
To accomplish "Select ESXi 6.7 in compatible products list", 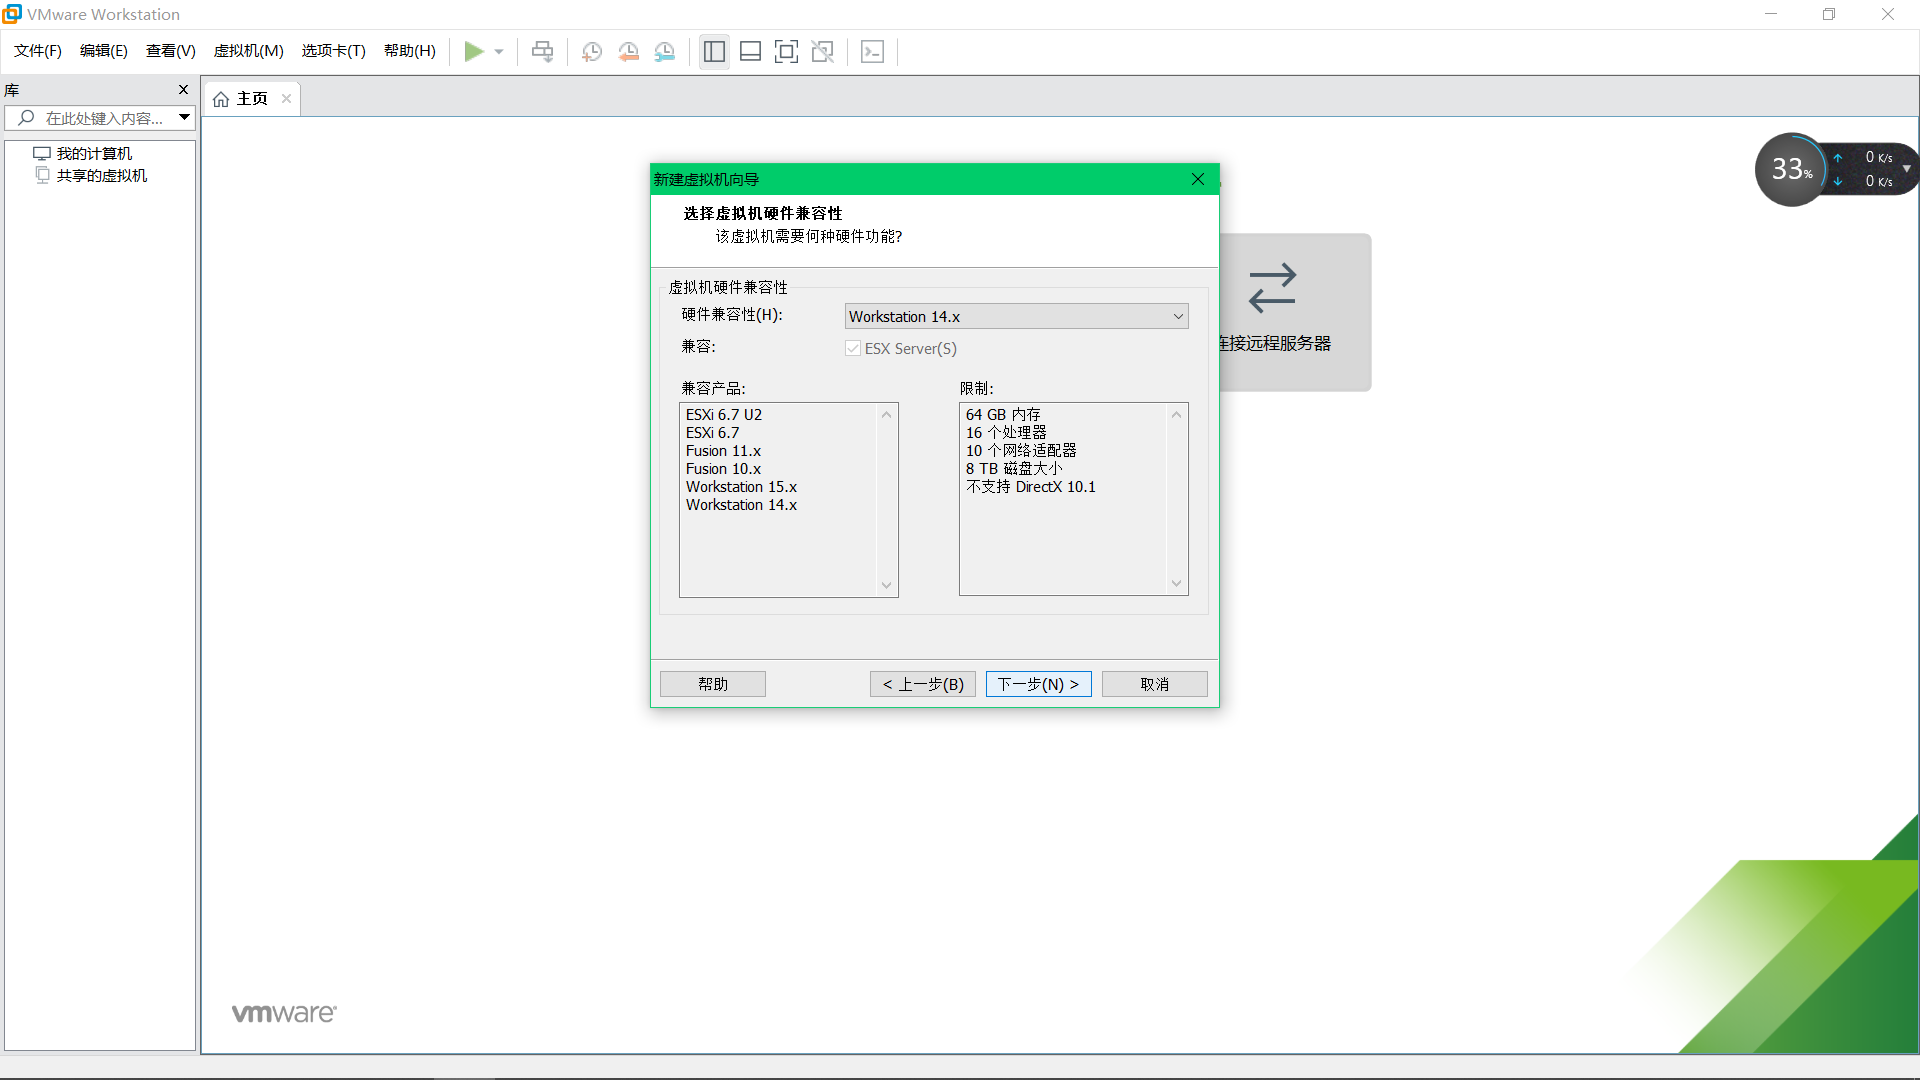I will (x=713, y=433).
